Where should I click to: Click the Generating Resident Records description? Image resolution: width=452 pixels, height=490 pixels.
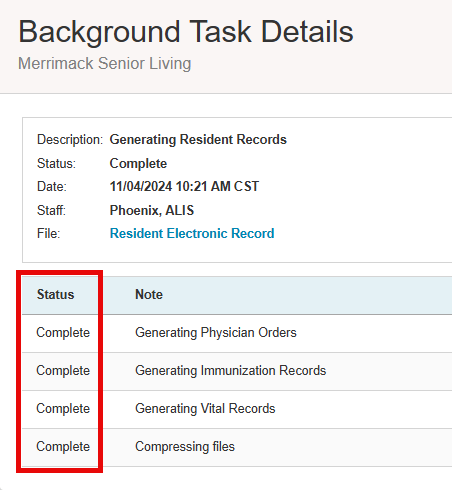198,140
